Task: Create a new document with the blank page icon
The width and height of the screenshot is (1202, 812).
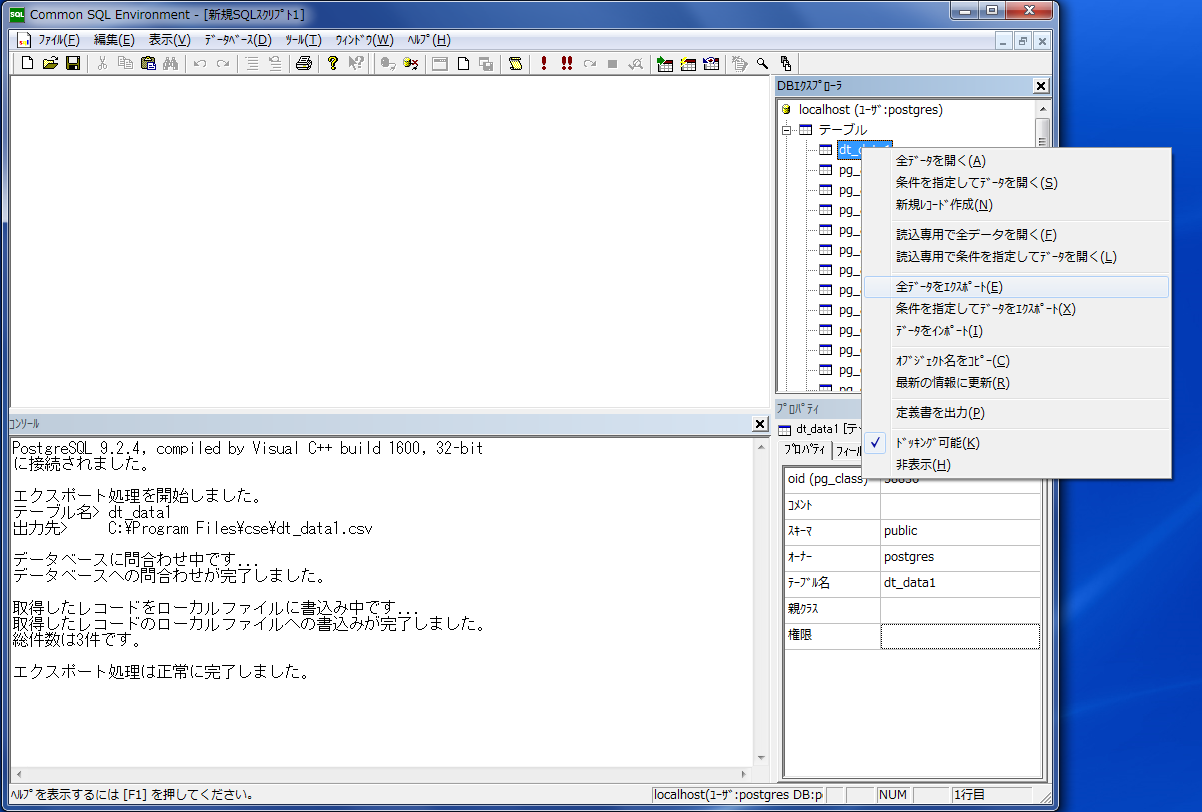Action: pos(28,63)
